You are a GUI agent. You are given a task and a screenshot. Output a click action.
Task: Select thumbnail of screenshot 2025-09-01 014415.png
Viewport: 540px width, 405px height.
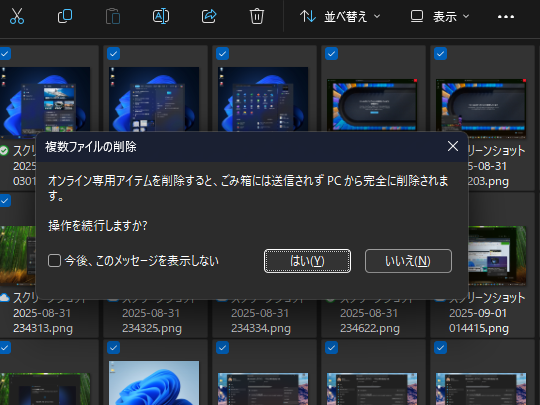[x=497, y=255]
